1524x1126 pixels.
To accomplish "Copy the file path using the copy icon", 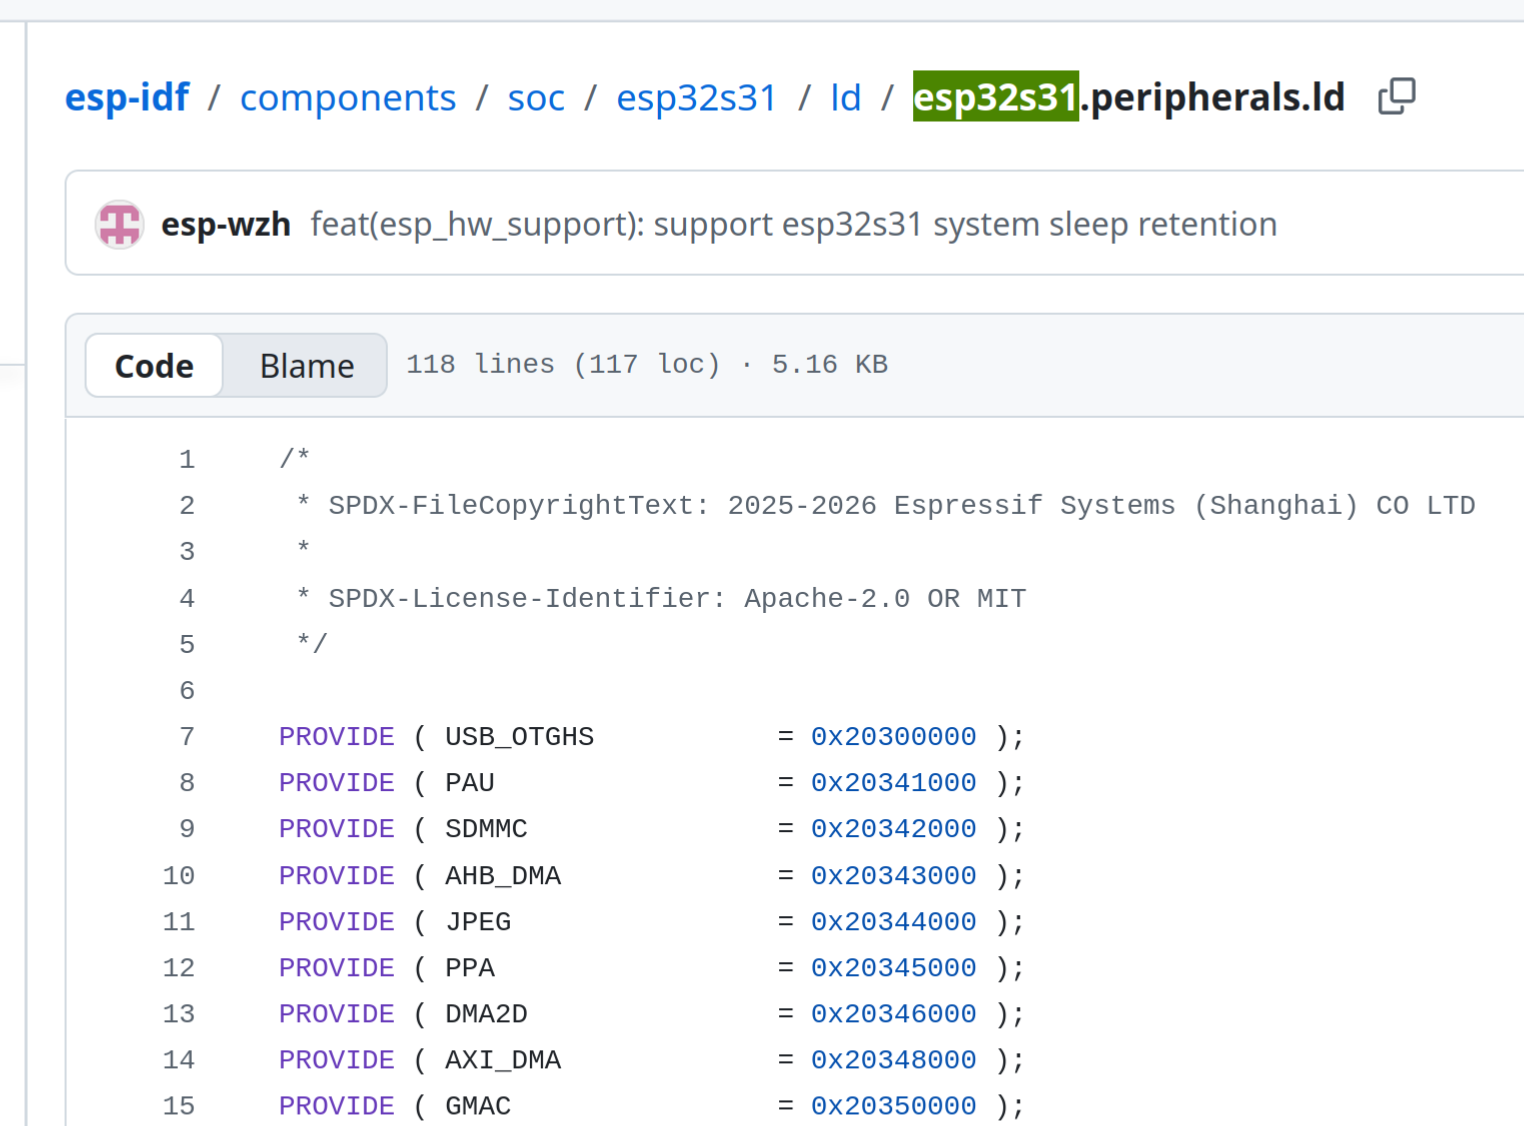I will 1396,97.
